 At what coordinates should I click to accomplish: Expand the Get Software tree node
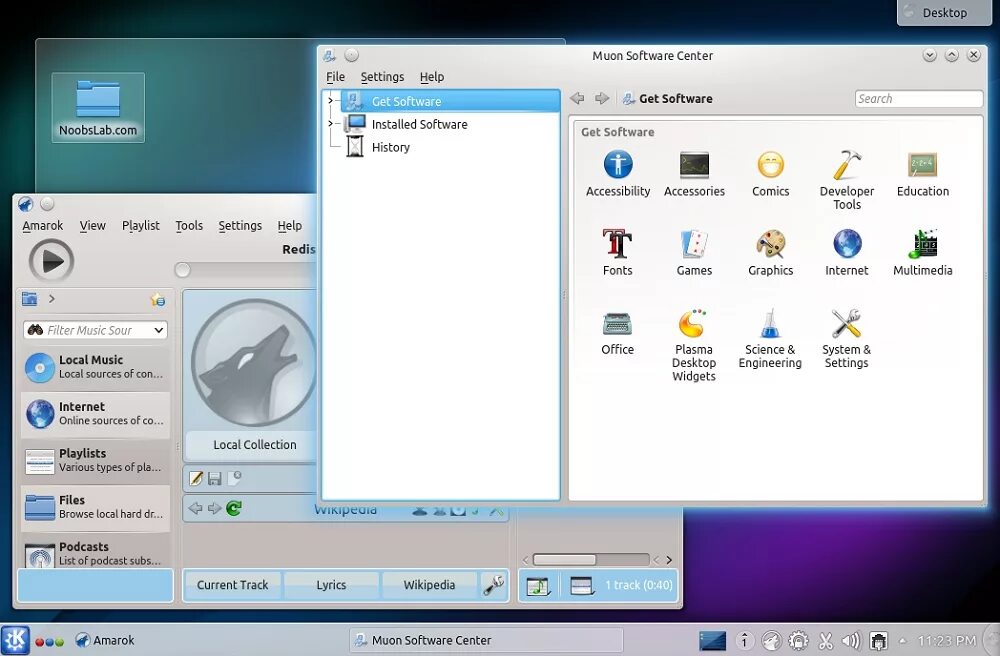tap(330, 101)
